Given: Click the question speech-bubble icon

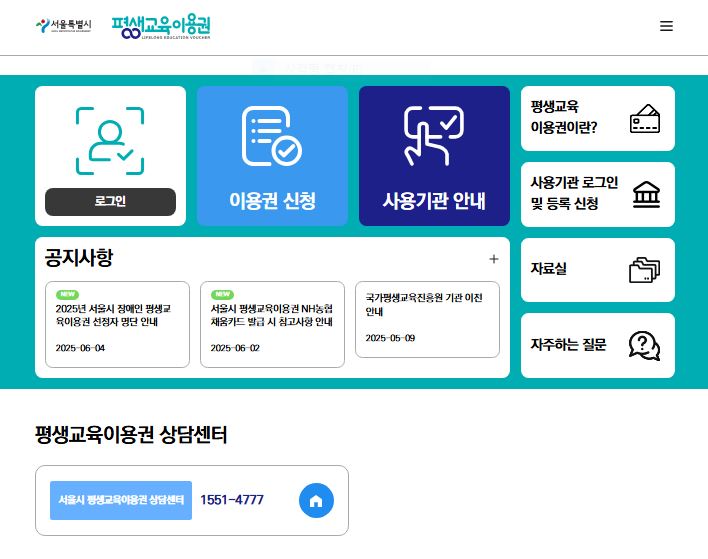Looking at the screenshot, I should click(644, 346).
